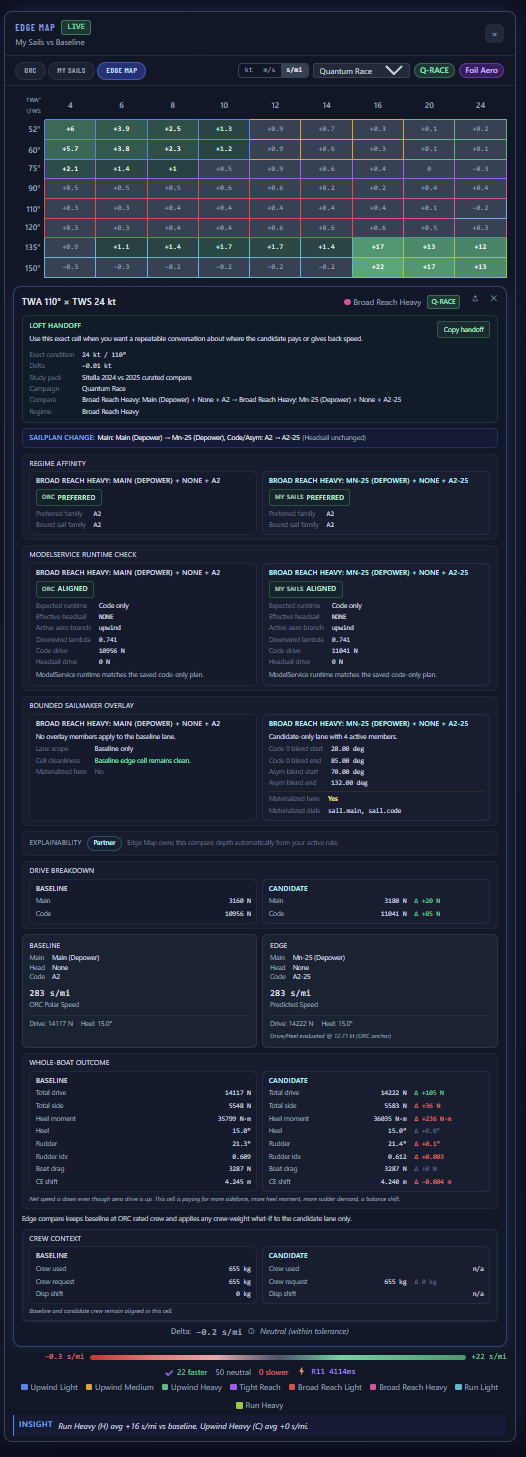The image size is (526, 1457).
Task: Click the '50 neutral' count
Action: pos(234,1372)
